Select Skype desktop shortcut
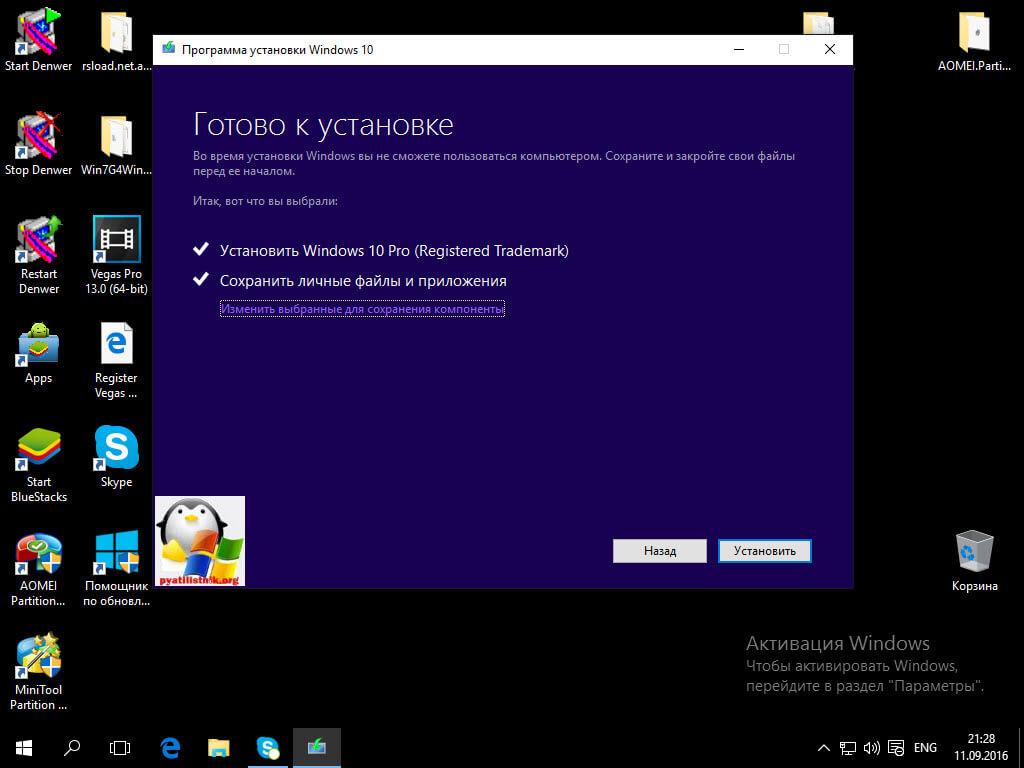The width and height of the screenshot is (1024, 768). pyautogui.click(x=116, y=450)
